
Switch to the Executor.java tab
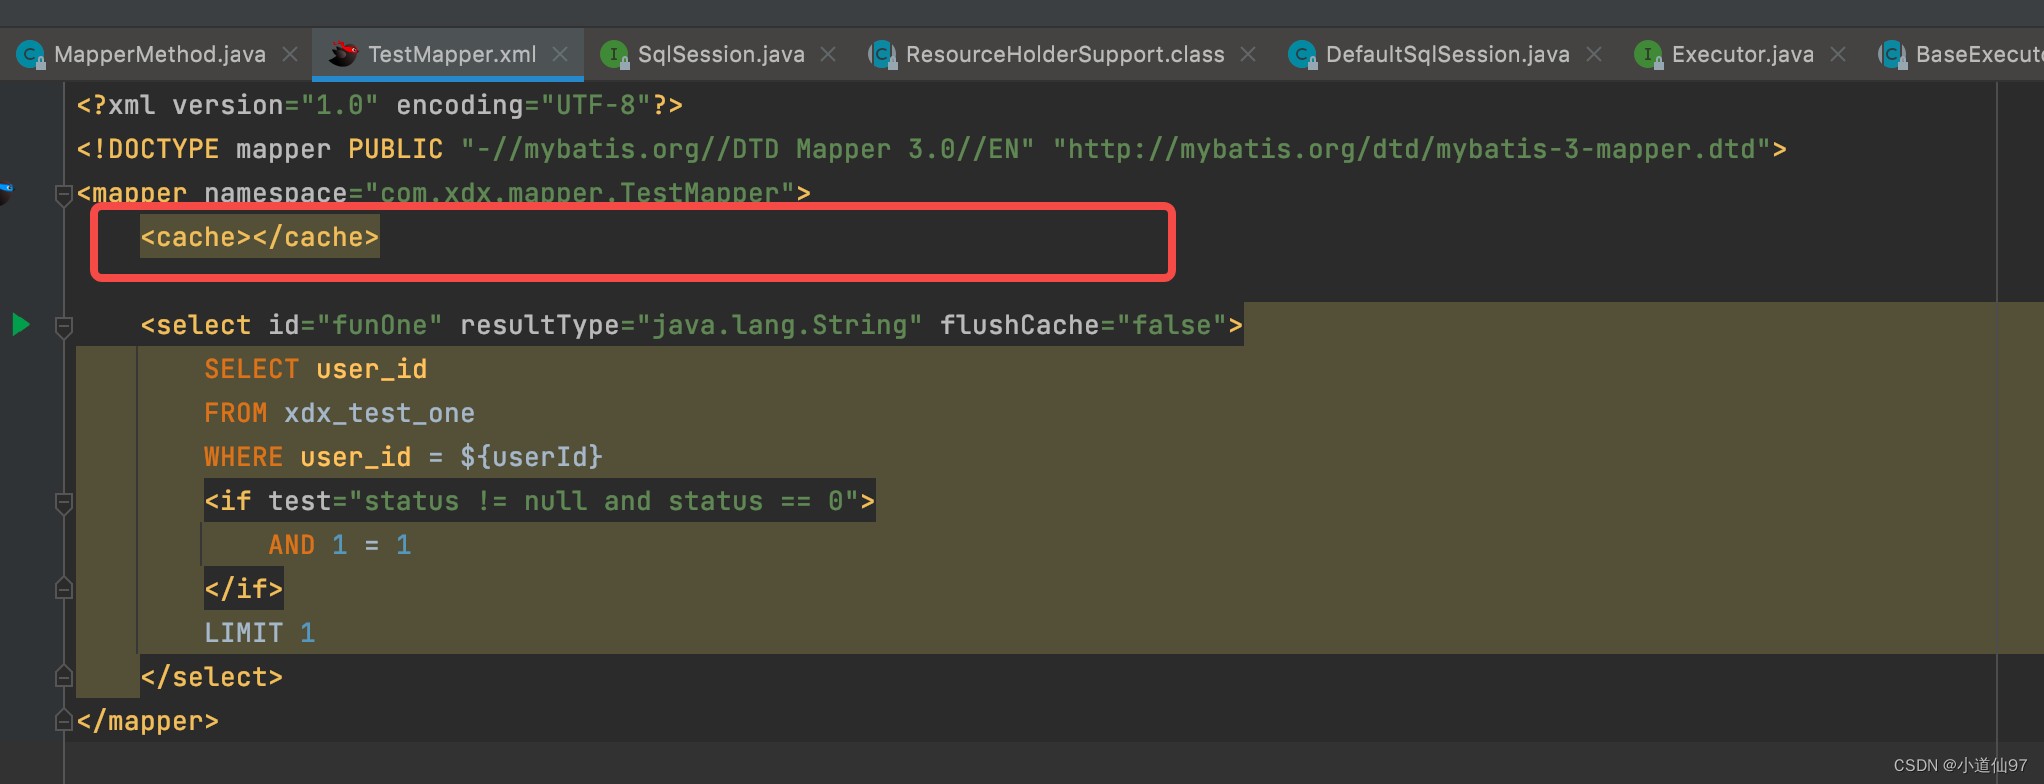click(x=1742, y=54)
